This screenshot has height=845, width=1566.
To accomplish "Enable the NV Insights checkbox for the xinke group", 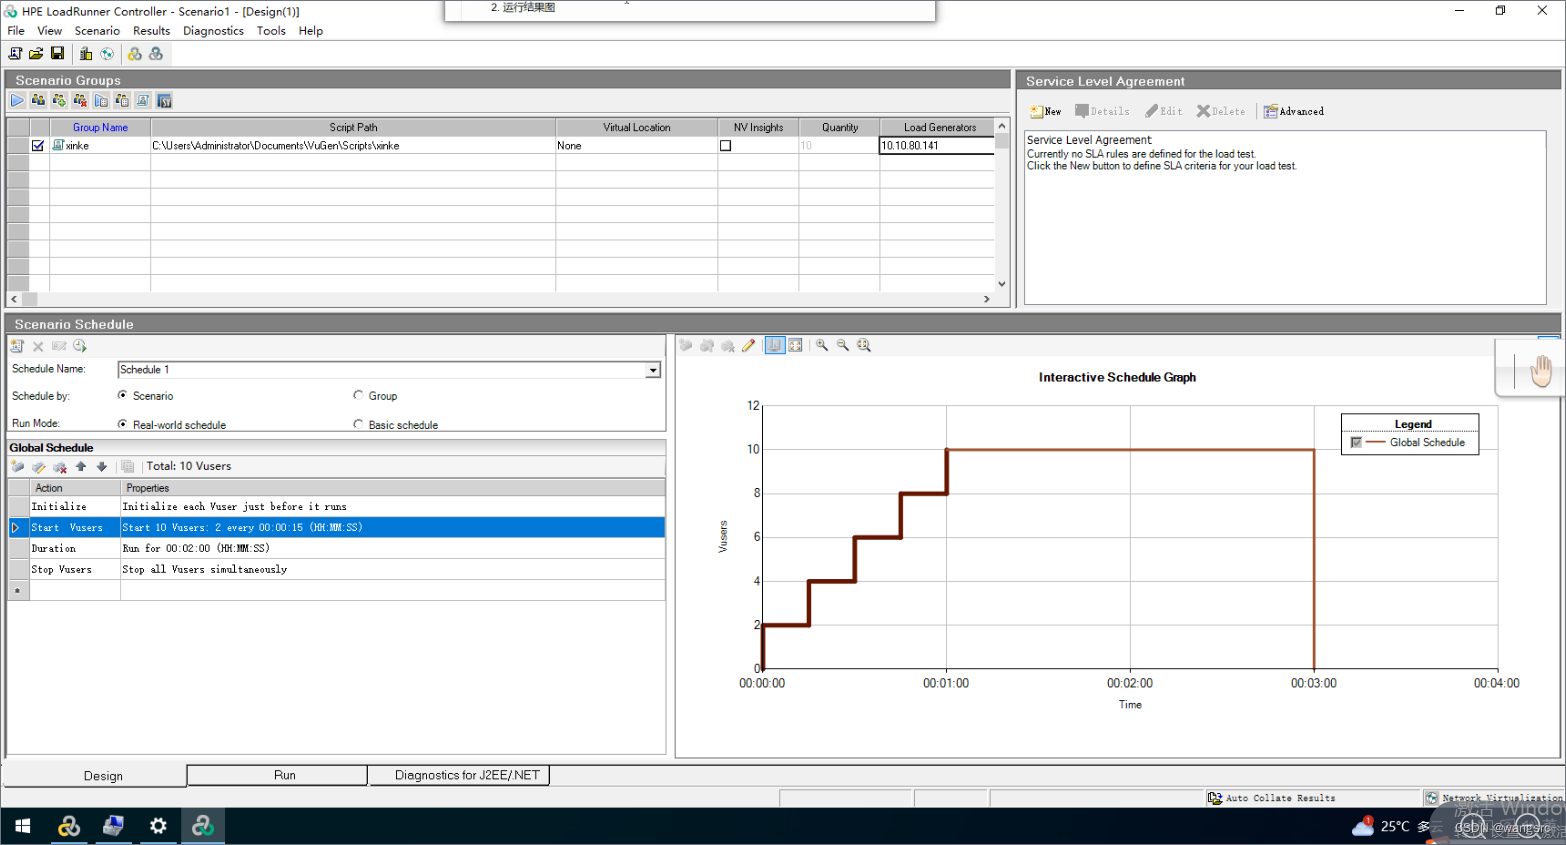I will [726, 145].
